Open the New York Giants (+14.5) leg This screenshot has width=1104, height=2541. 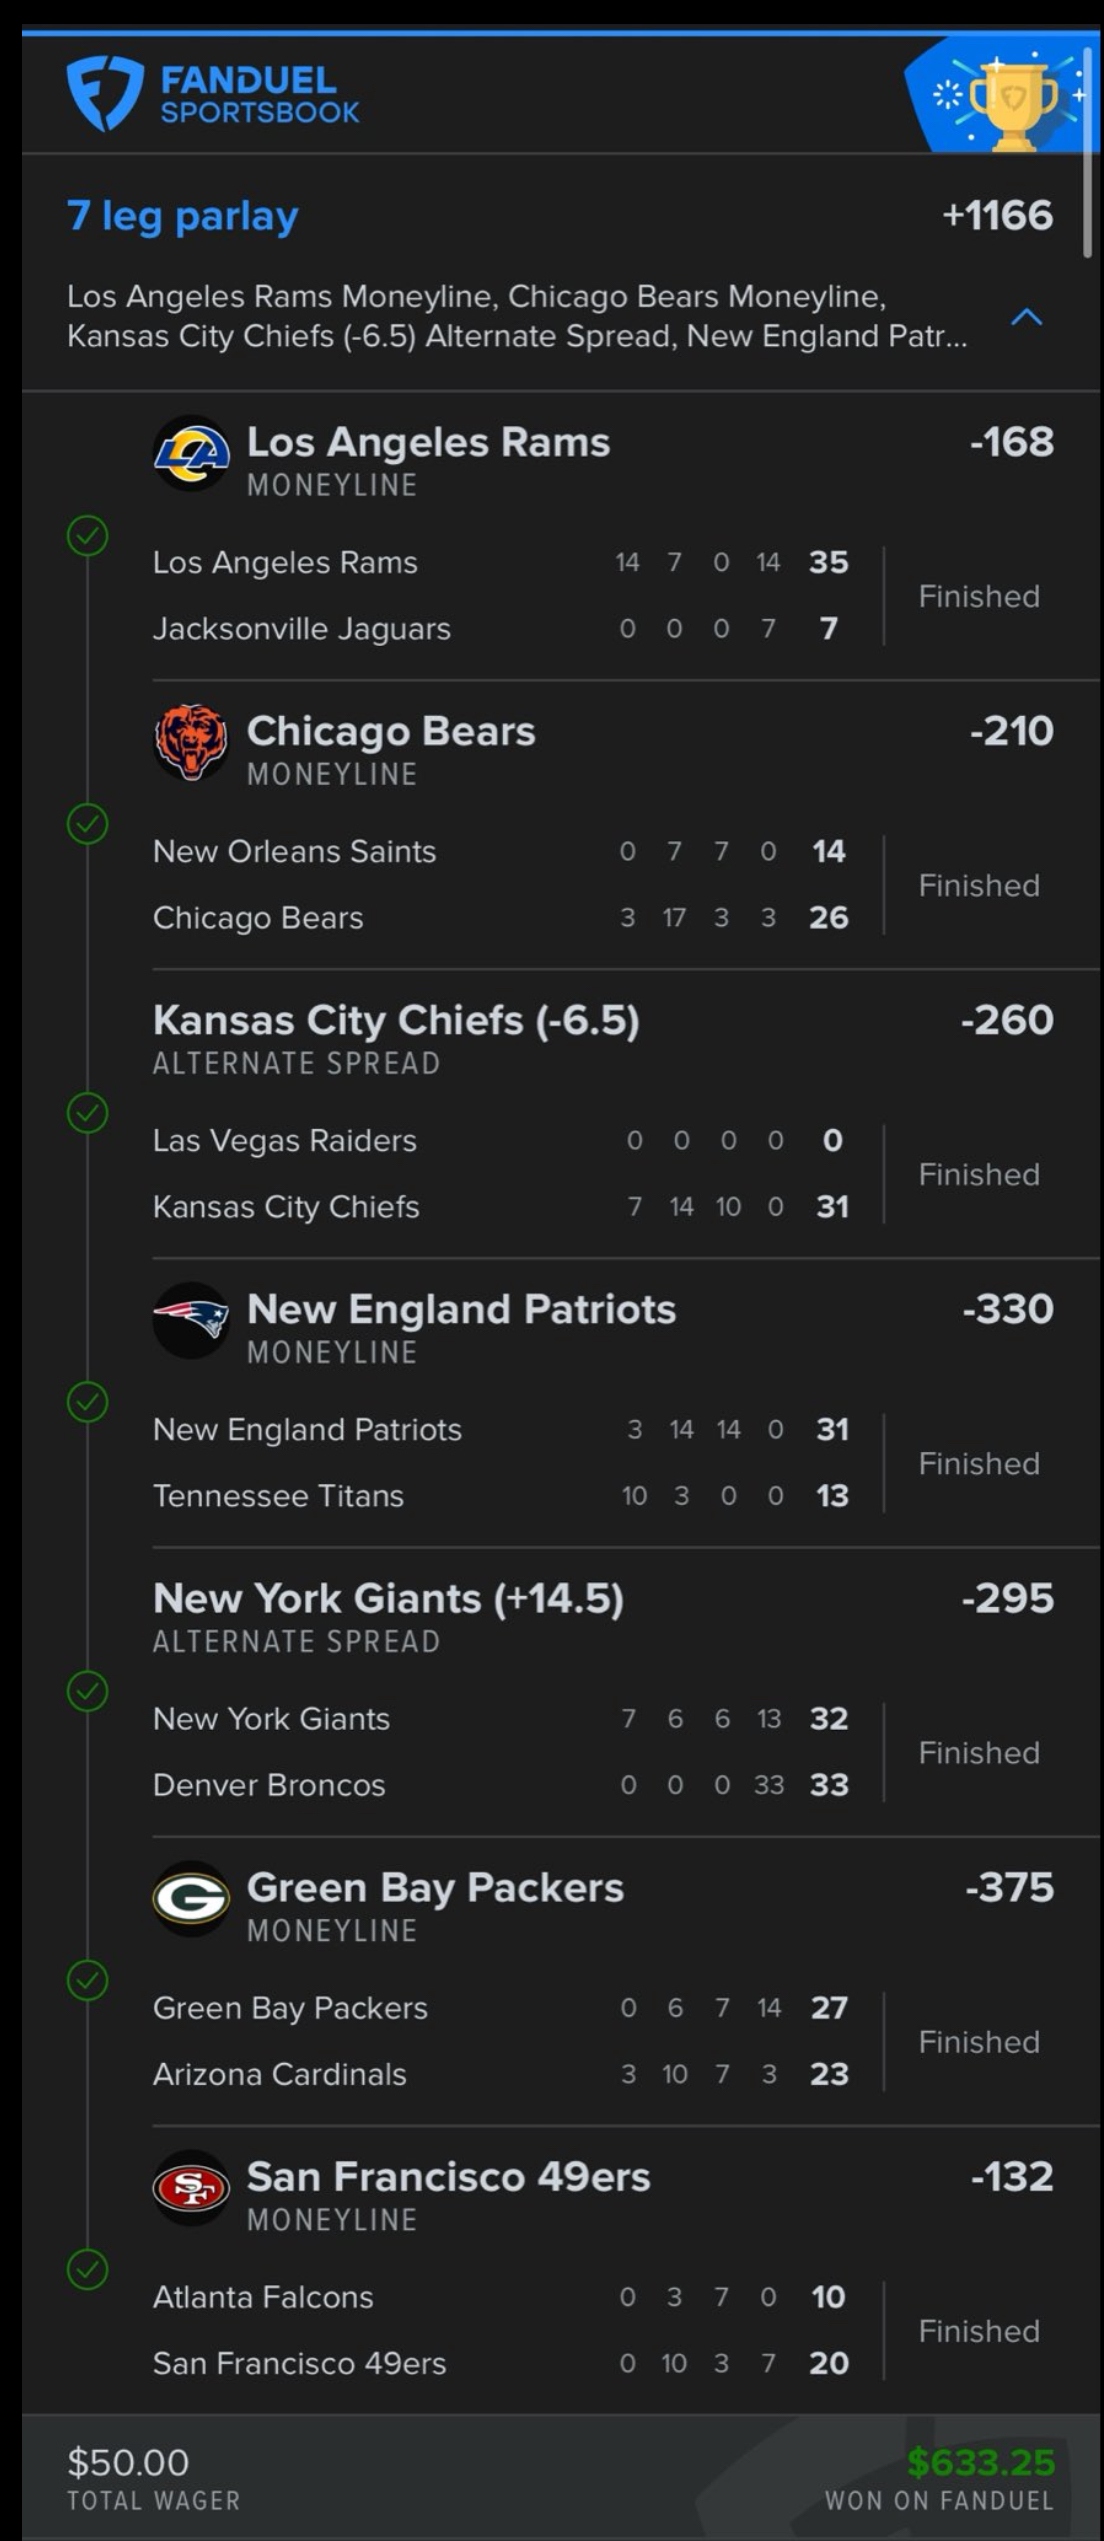(388, 1599)
